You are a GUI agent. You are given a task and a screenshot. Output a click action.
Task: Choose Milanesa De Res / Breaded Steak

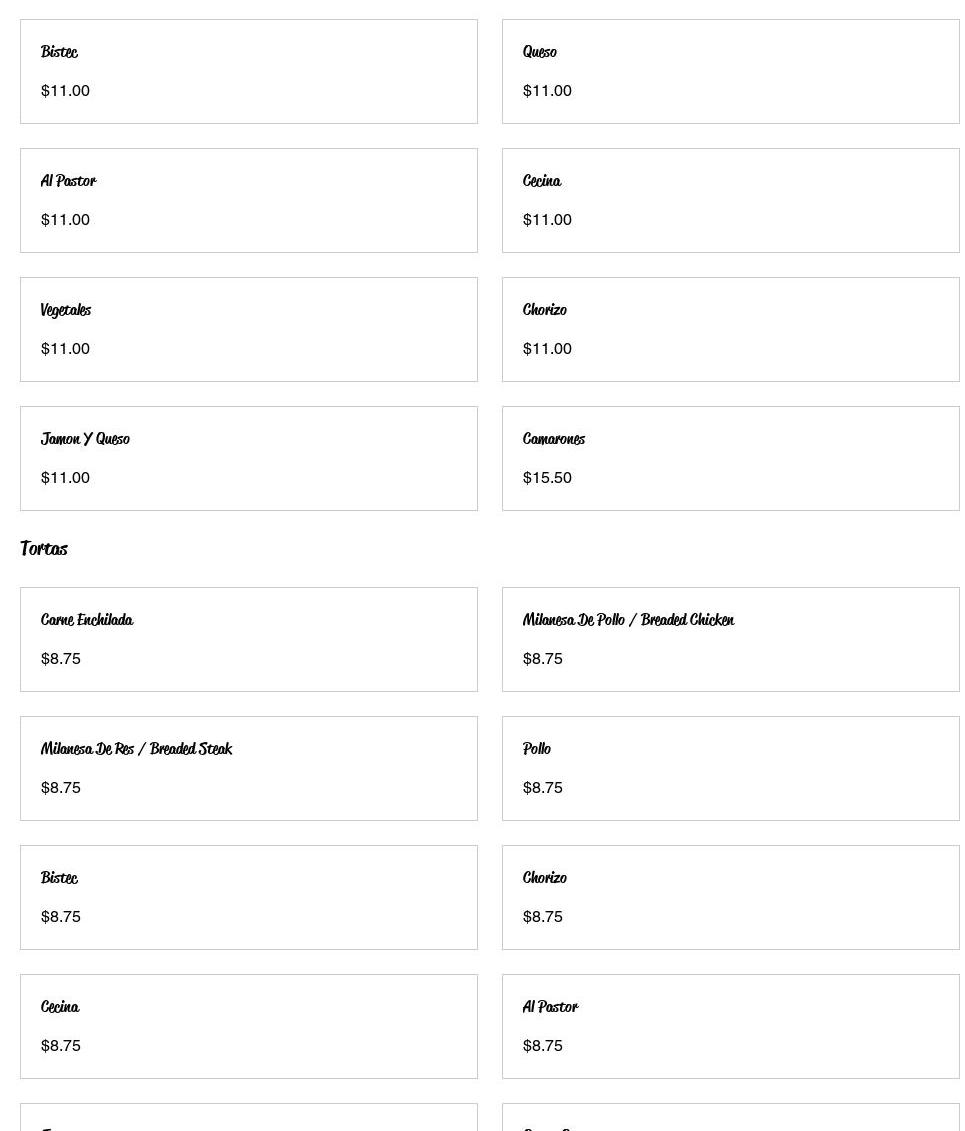(248, 768)
